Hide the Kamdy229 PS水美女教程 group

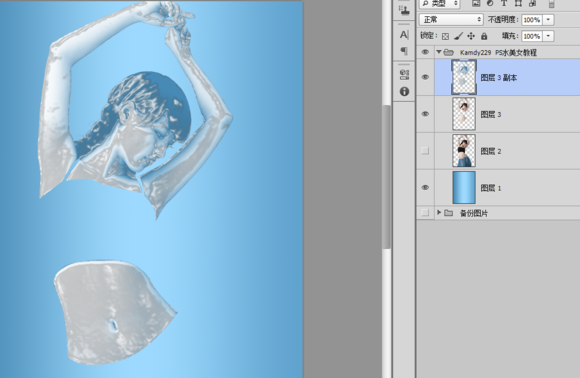(x=425, y=52)
